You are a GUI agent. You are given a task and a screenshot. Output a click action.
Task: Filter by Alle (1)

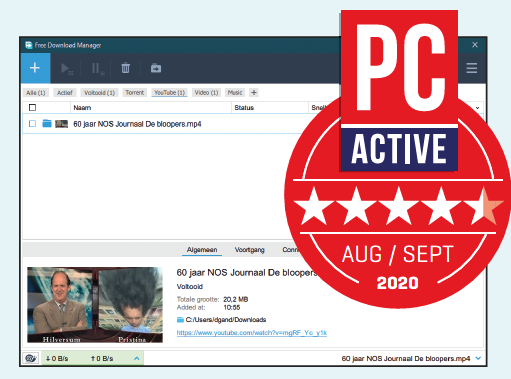click(36, 93)
